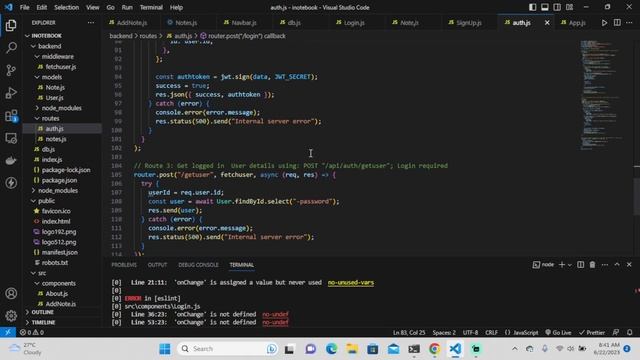Toggle primary sidebar layout icon
This screenshot has width=640, height=360.
pos(533,7)
